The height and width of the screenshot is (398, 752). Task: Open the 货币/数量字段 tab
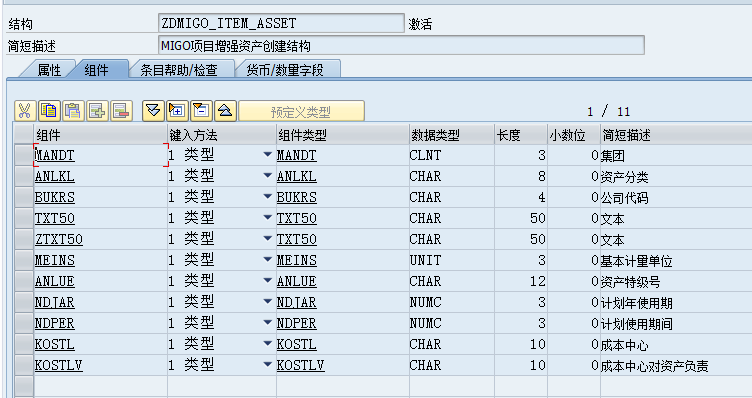[x=285, y=70]
